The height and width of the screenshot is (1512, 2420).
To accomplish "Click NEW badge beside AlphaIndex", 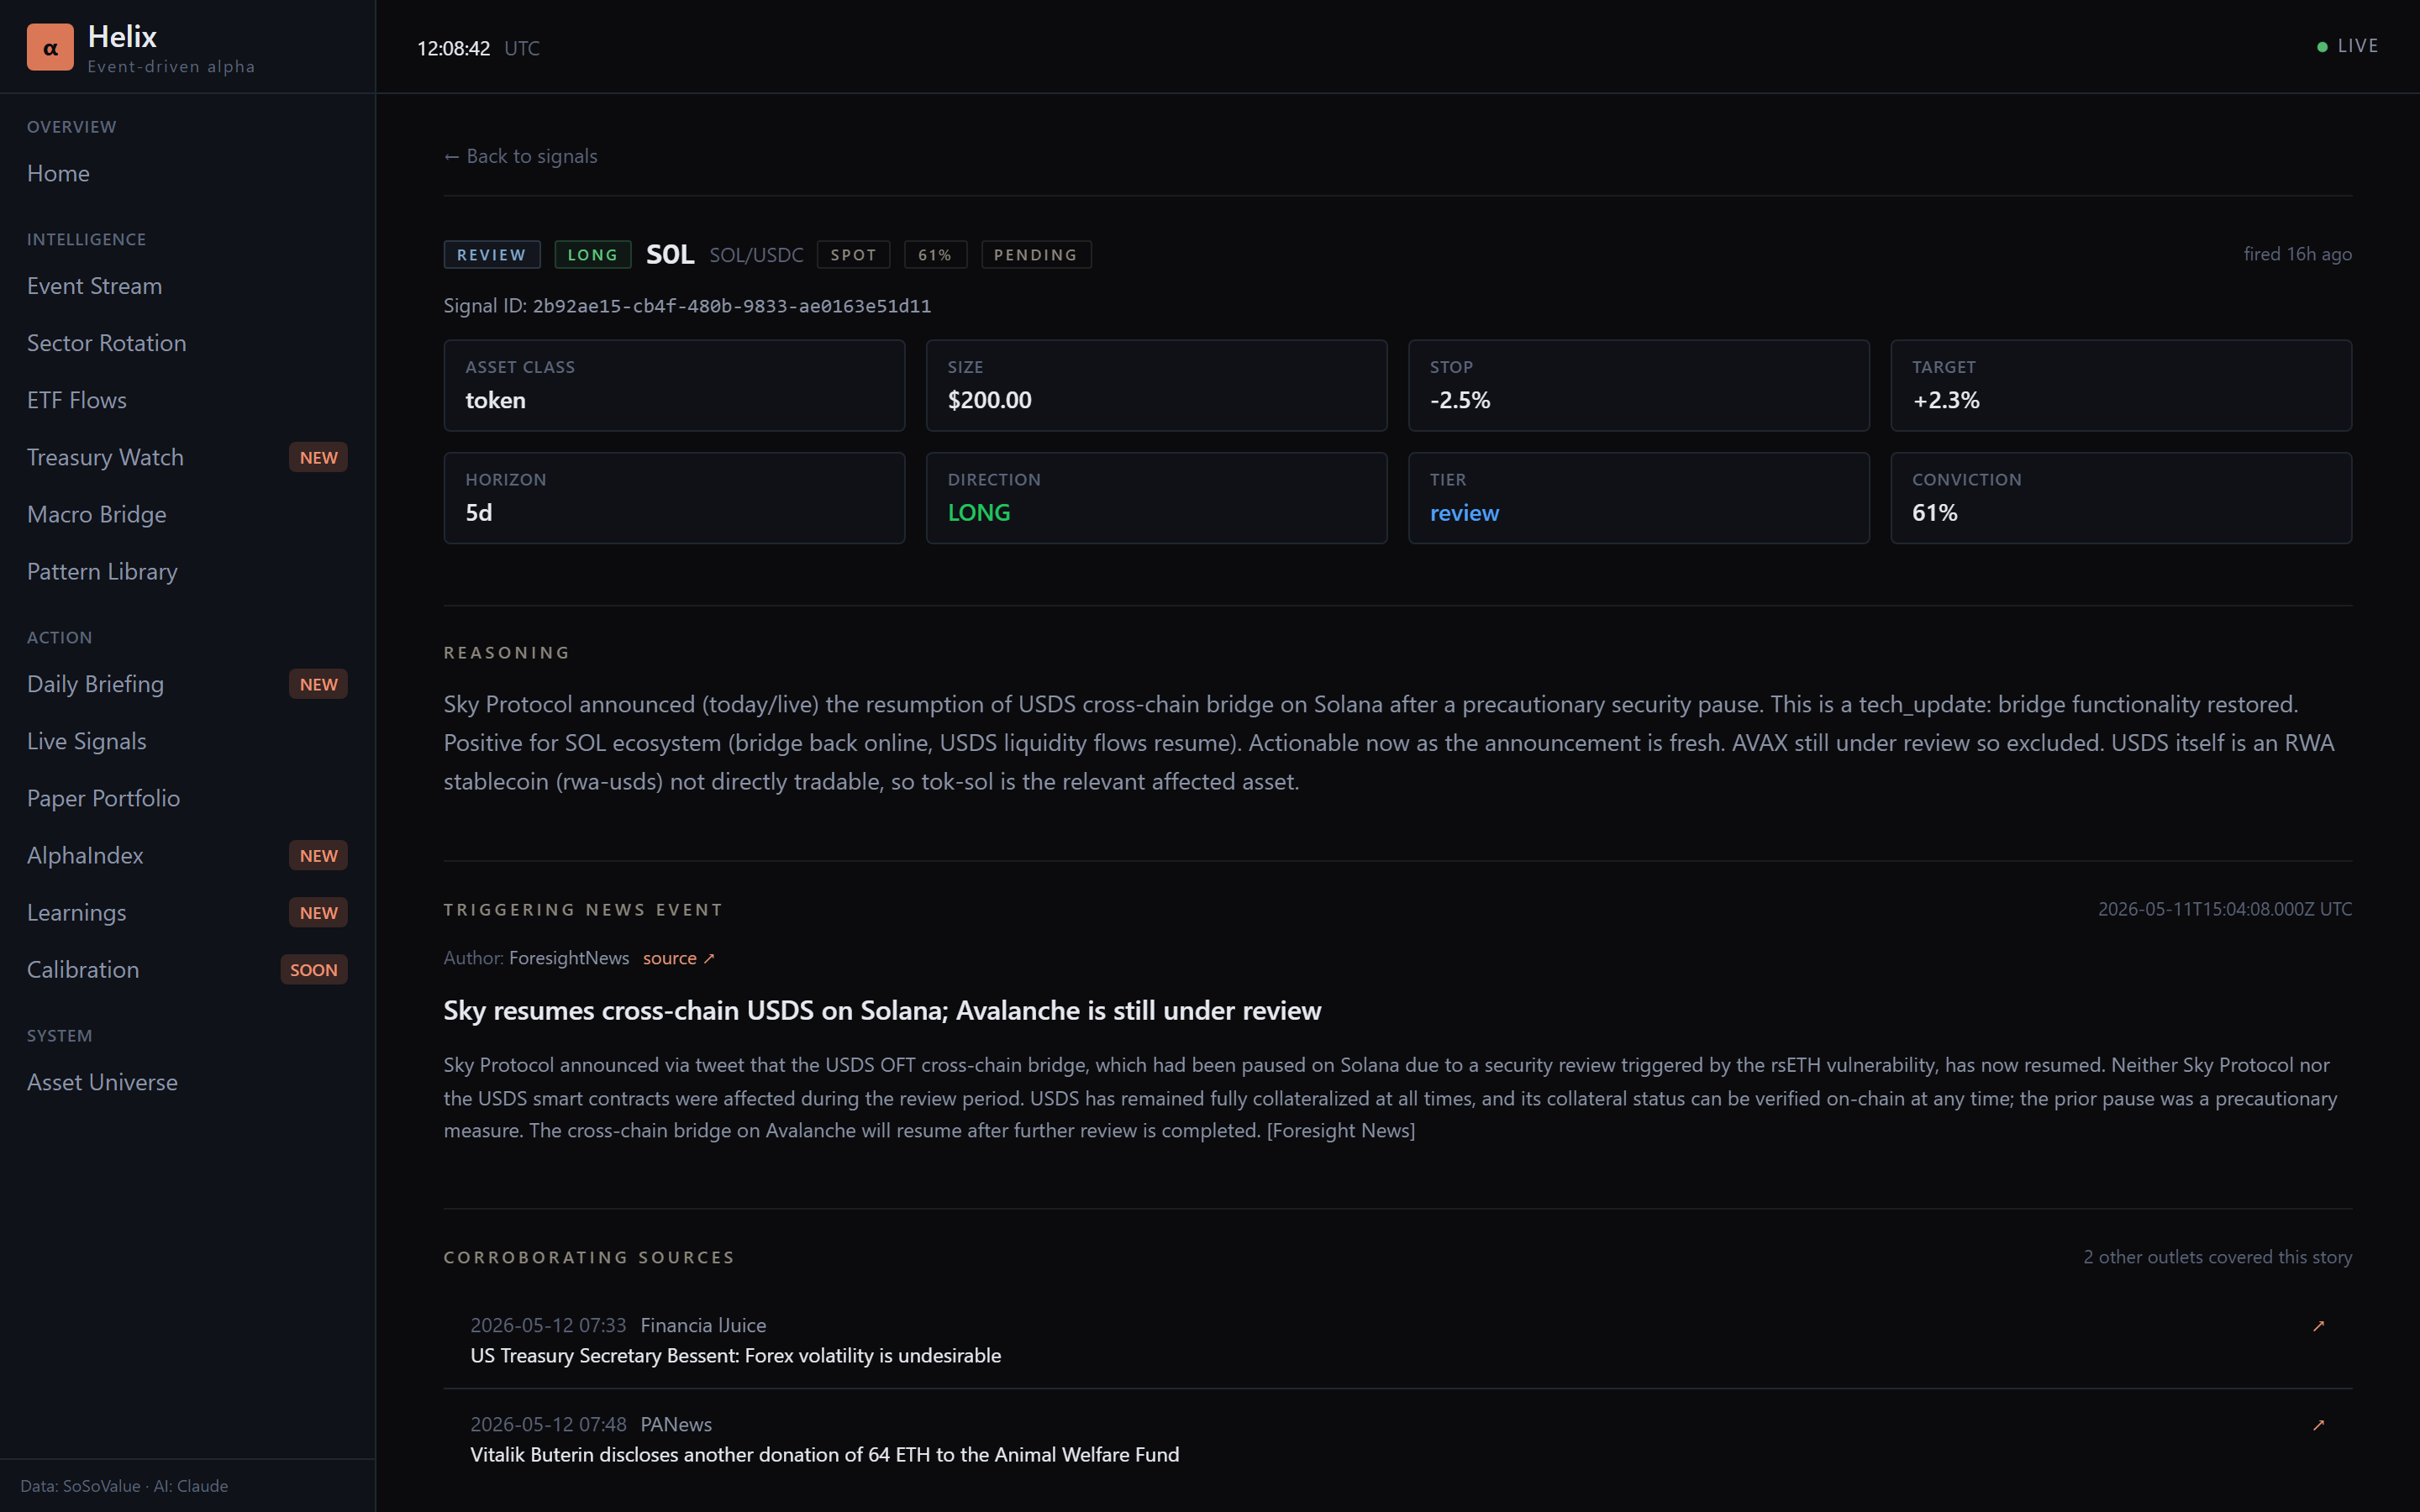I will [318, 855].
